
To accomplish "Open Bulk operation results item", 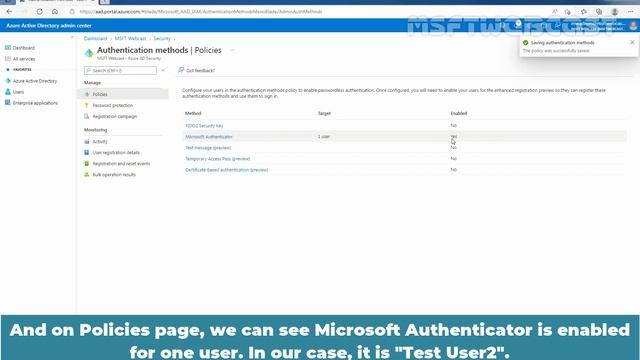I will click(x=114, y=175).
